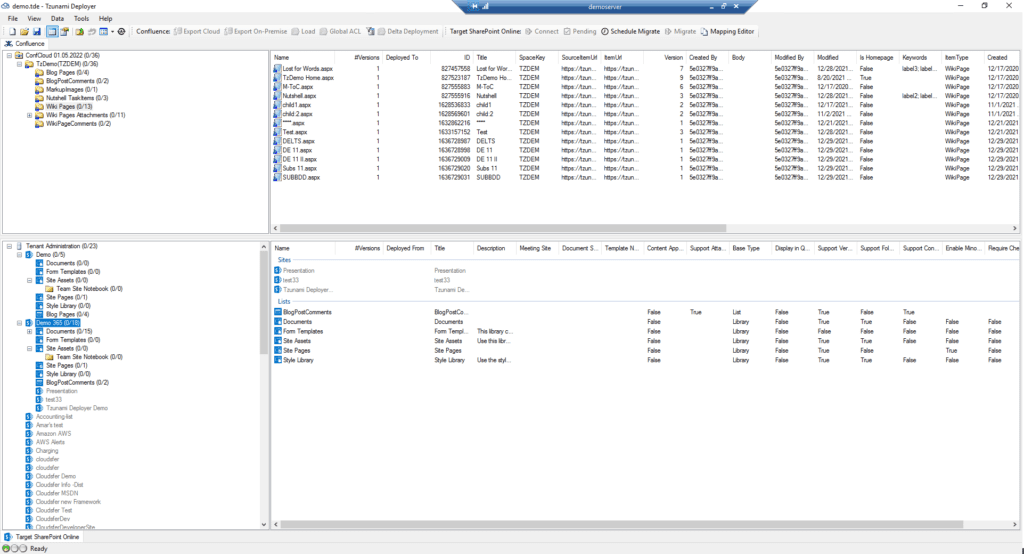Open the File menu
The width and height of the screenshot is (1024, 554).
tap(12, 18)
